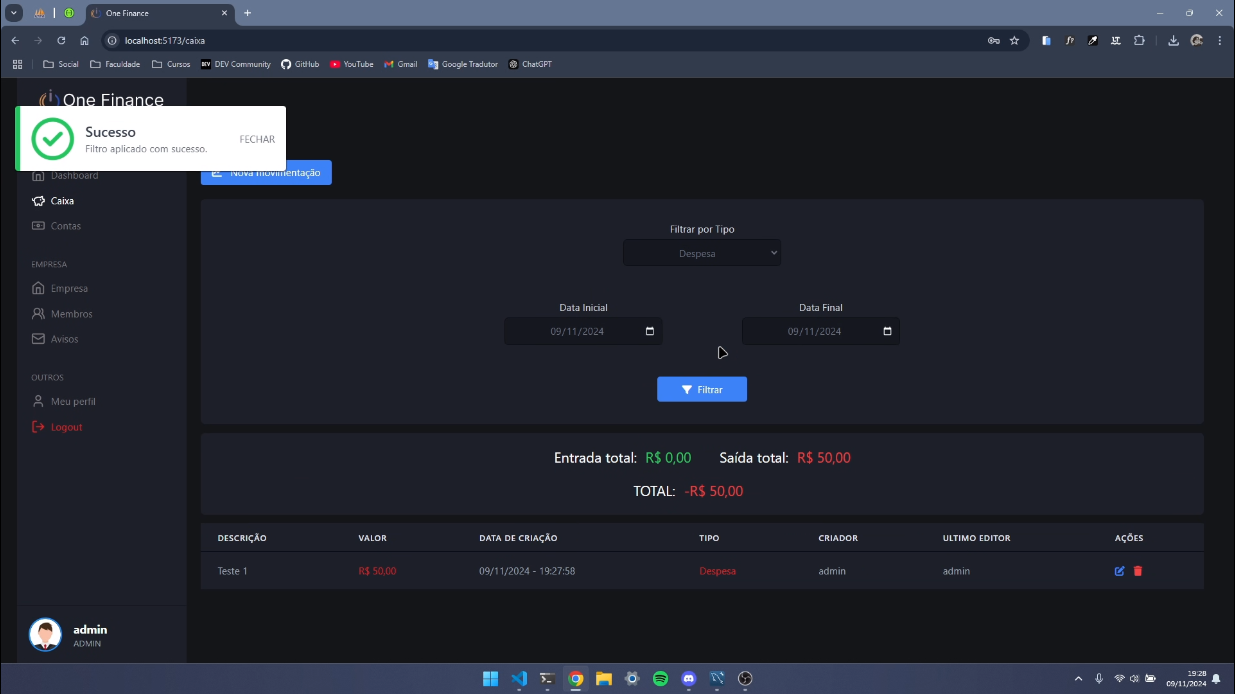The image size is (1235, 694).
Task: Open File Explorer from the taskbar
Action: click(604, 678)
